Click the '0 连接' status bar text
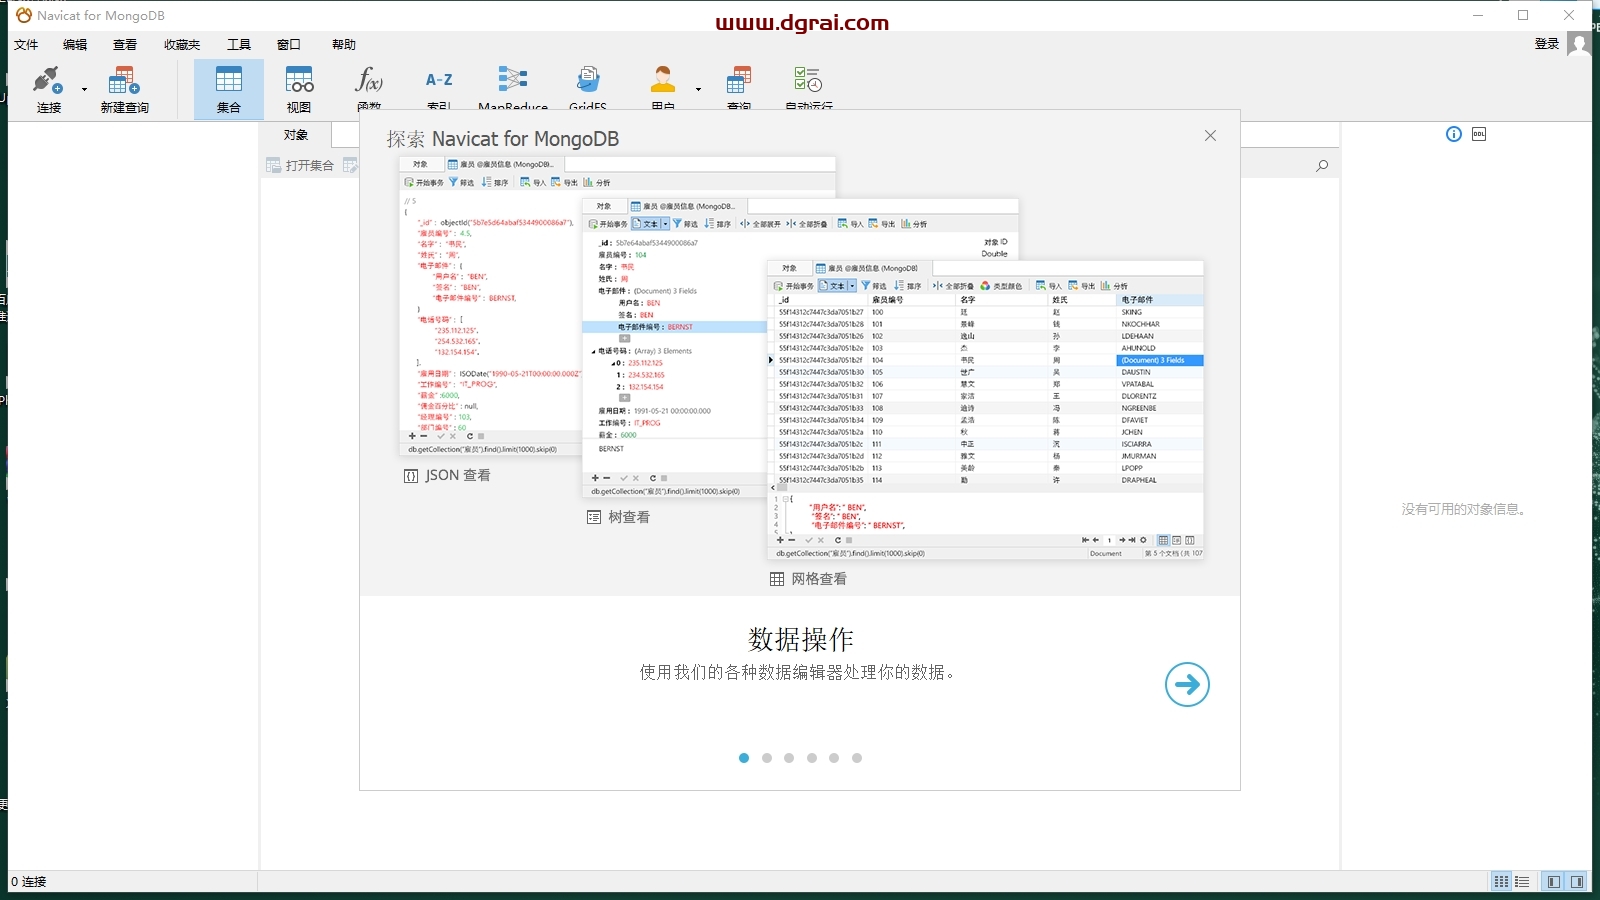This screenshot has width=1600, height=900. 29,882
